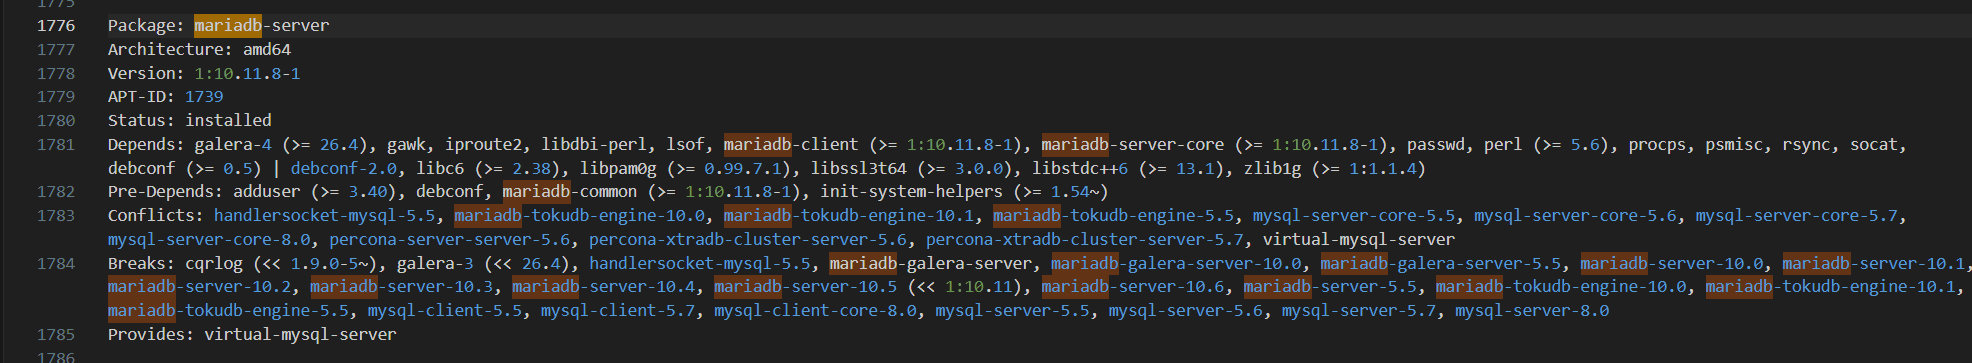Click 'iproute2' in the Depends line
Image resolution: width=1972 pixels, height=363 pixels.
pos(483,145)
